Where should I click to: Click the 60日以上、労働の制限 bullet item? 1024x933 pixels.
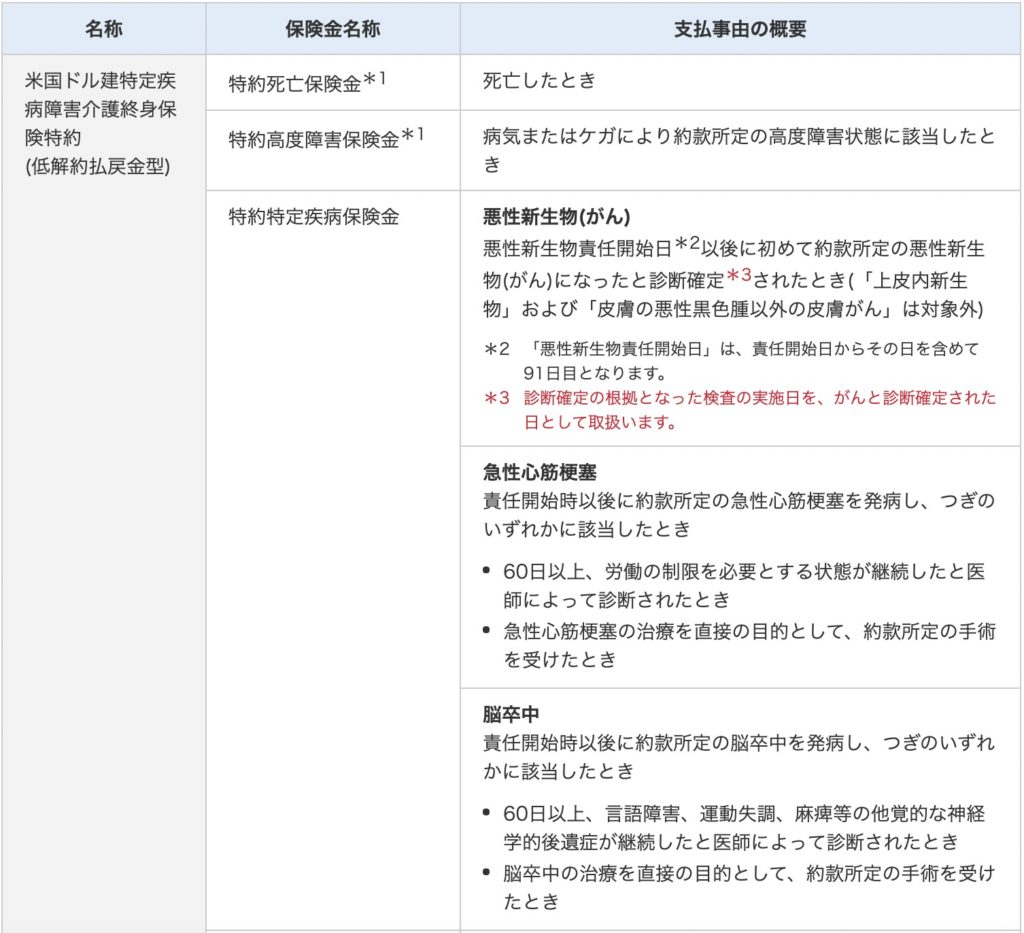pos(744,585)
